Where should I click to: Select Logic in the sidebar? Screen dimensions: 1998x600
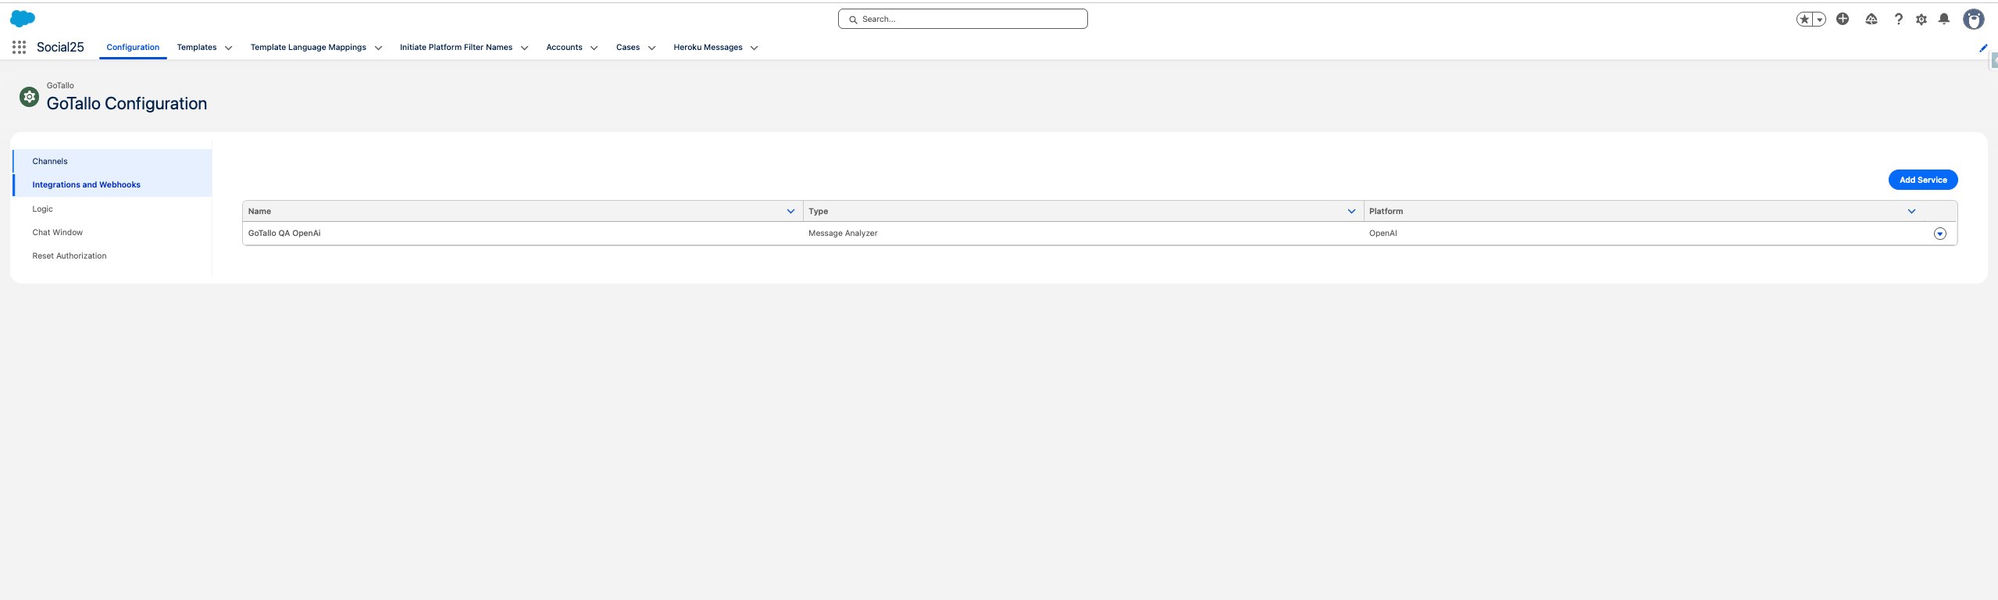[112, 209]
